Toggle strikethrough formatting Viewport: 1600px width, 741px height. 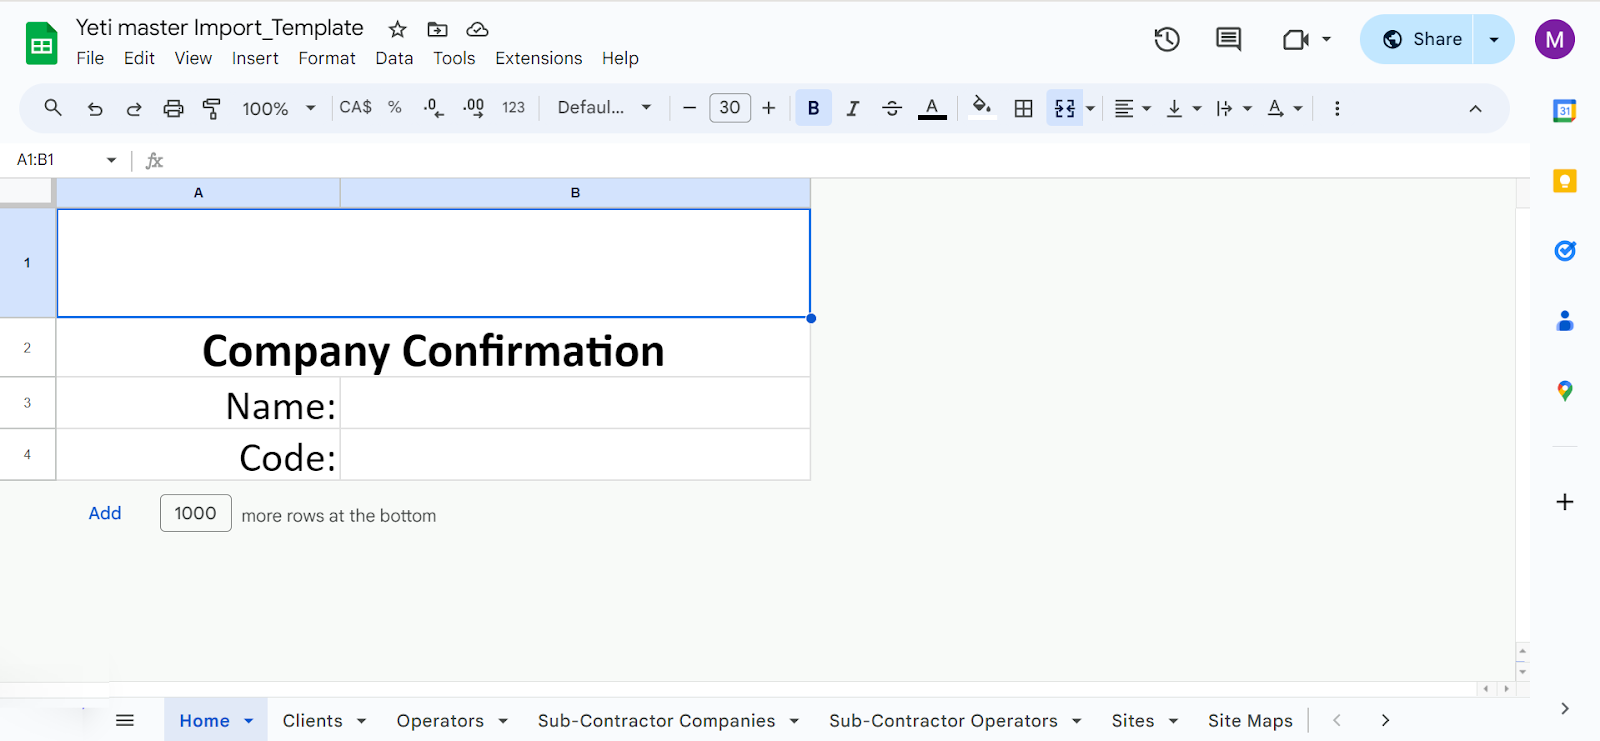point(892,108)
